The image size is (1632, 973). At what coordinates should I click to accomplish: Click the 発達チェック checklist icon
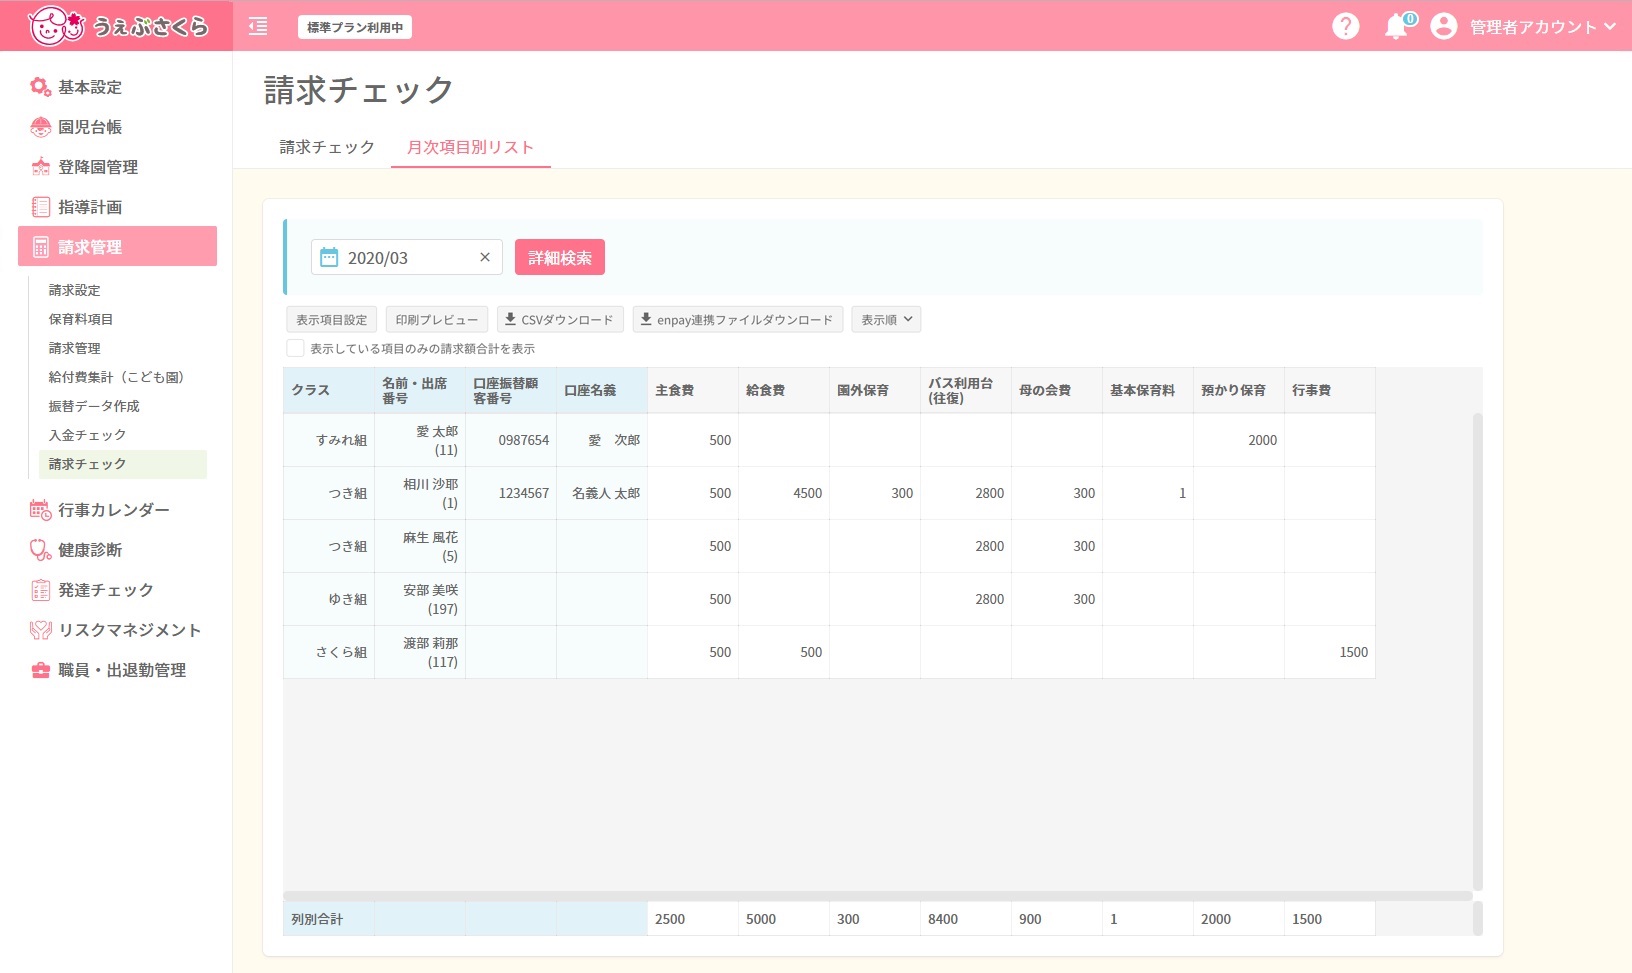coord(40,590)
